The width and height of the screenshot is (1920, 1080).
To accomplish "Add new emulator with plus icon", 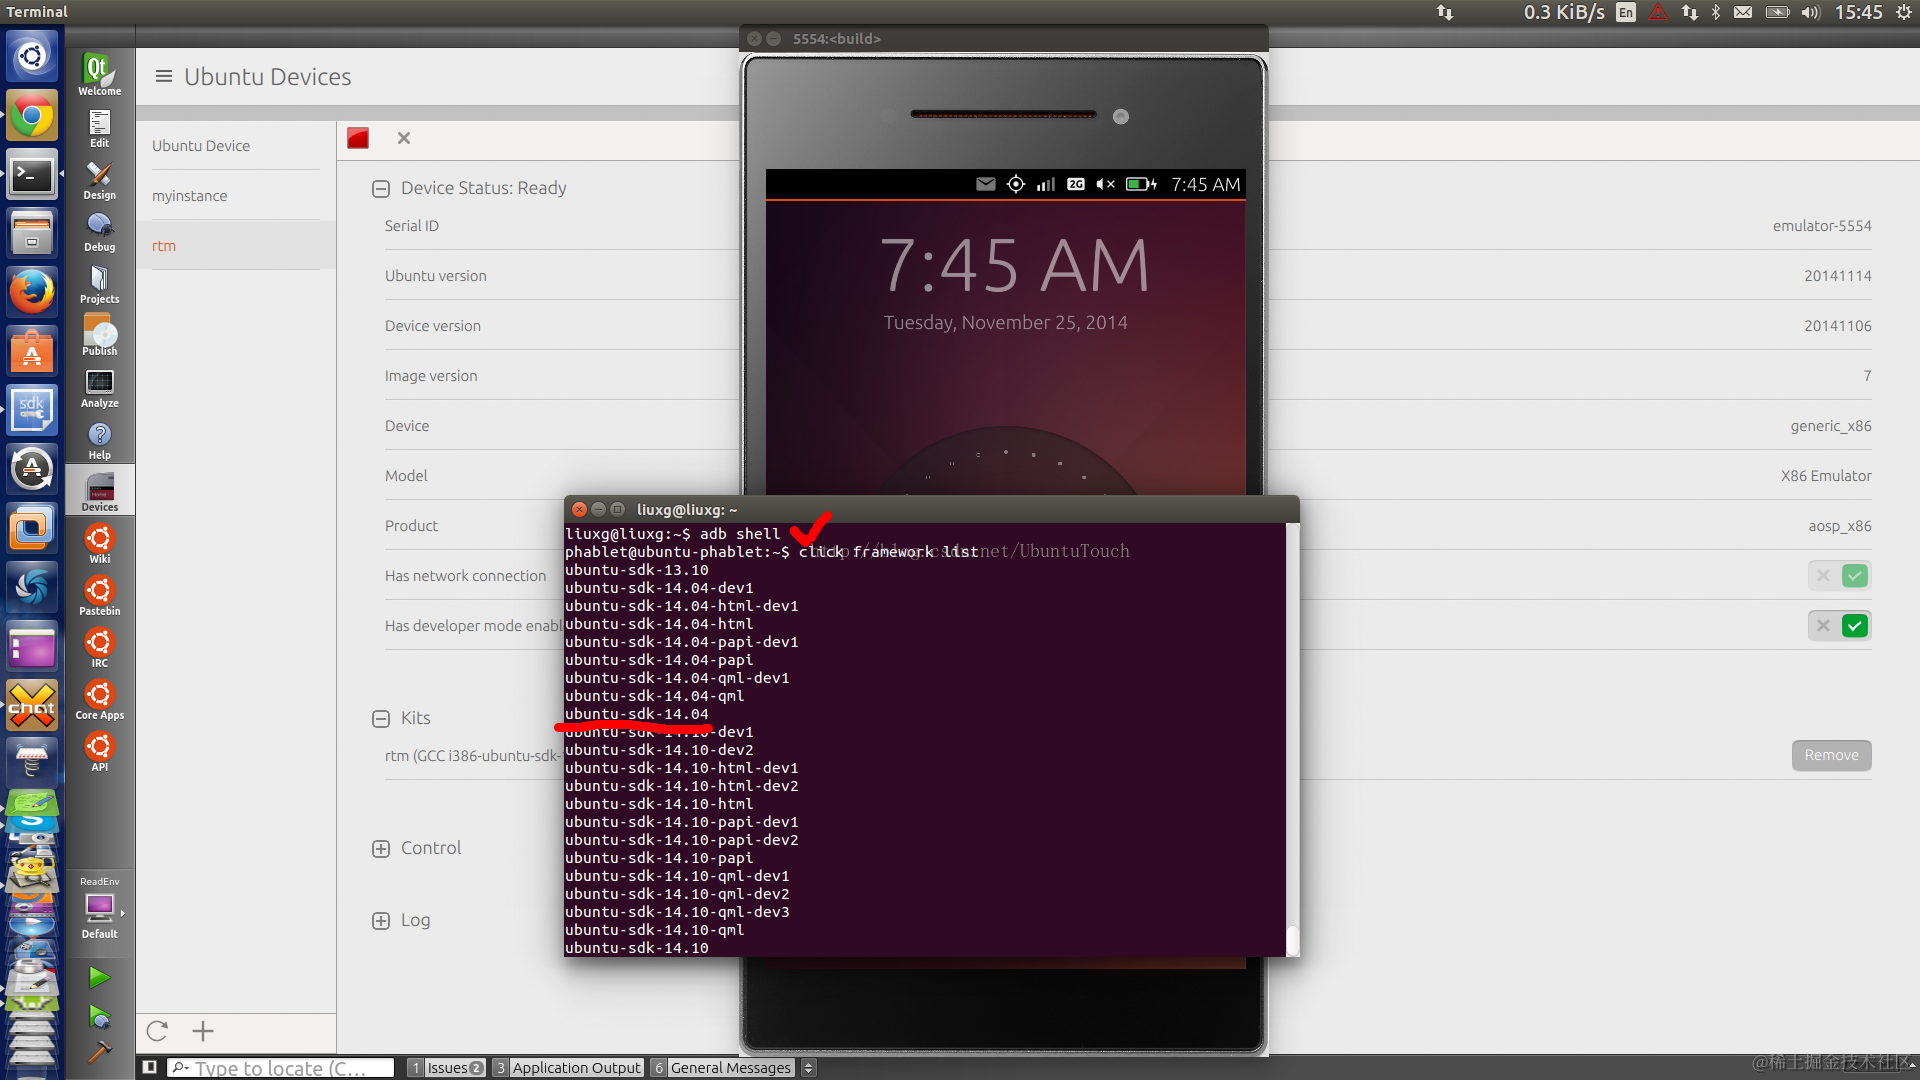I will [x=203, y=1031].
